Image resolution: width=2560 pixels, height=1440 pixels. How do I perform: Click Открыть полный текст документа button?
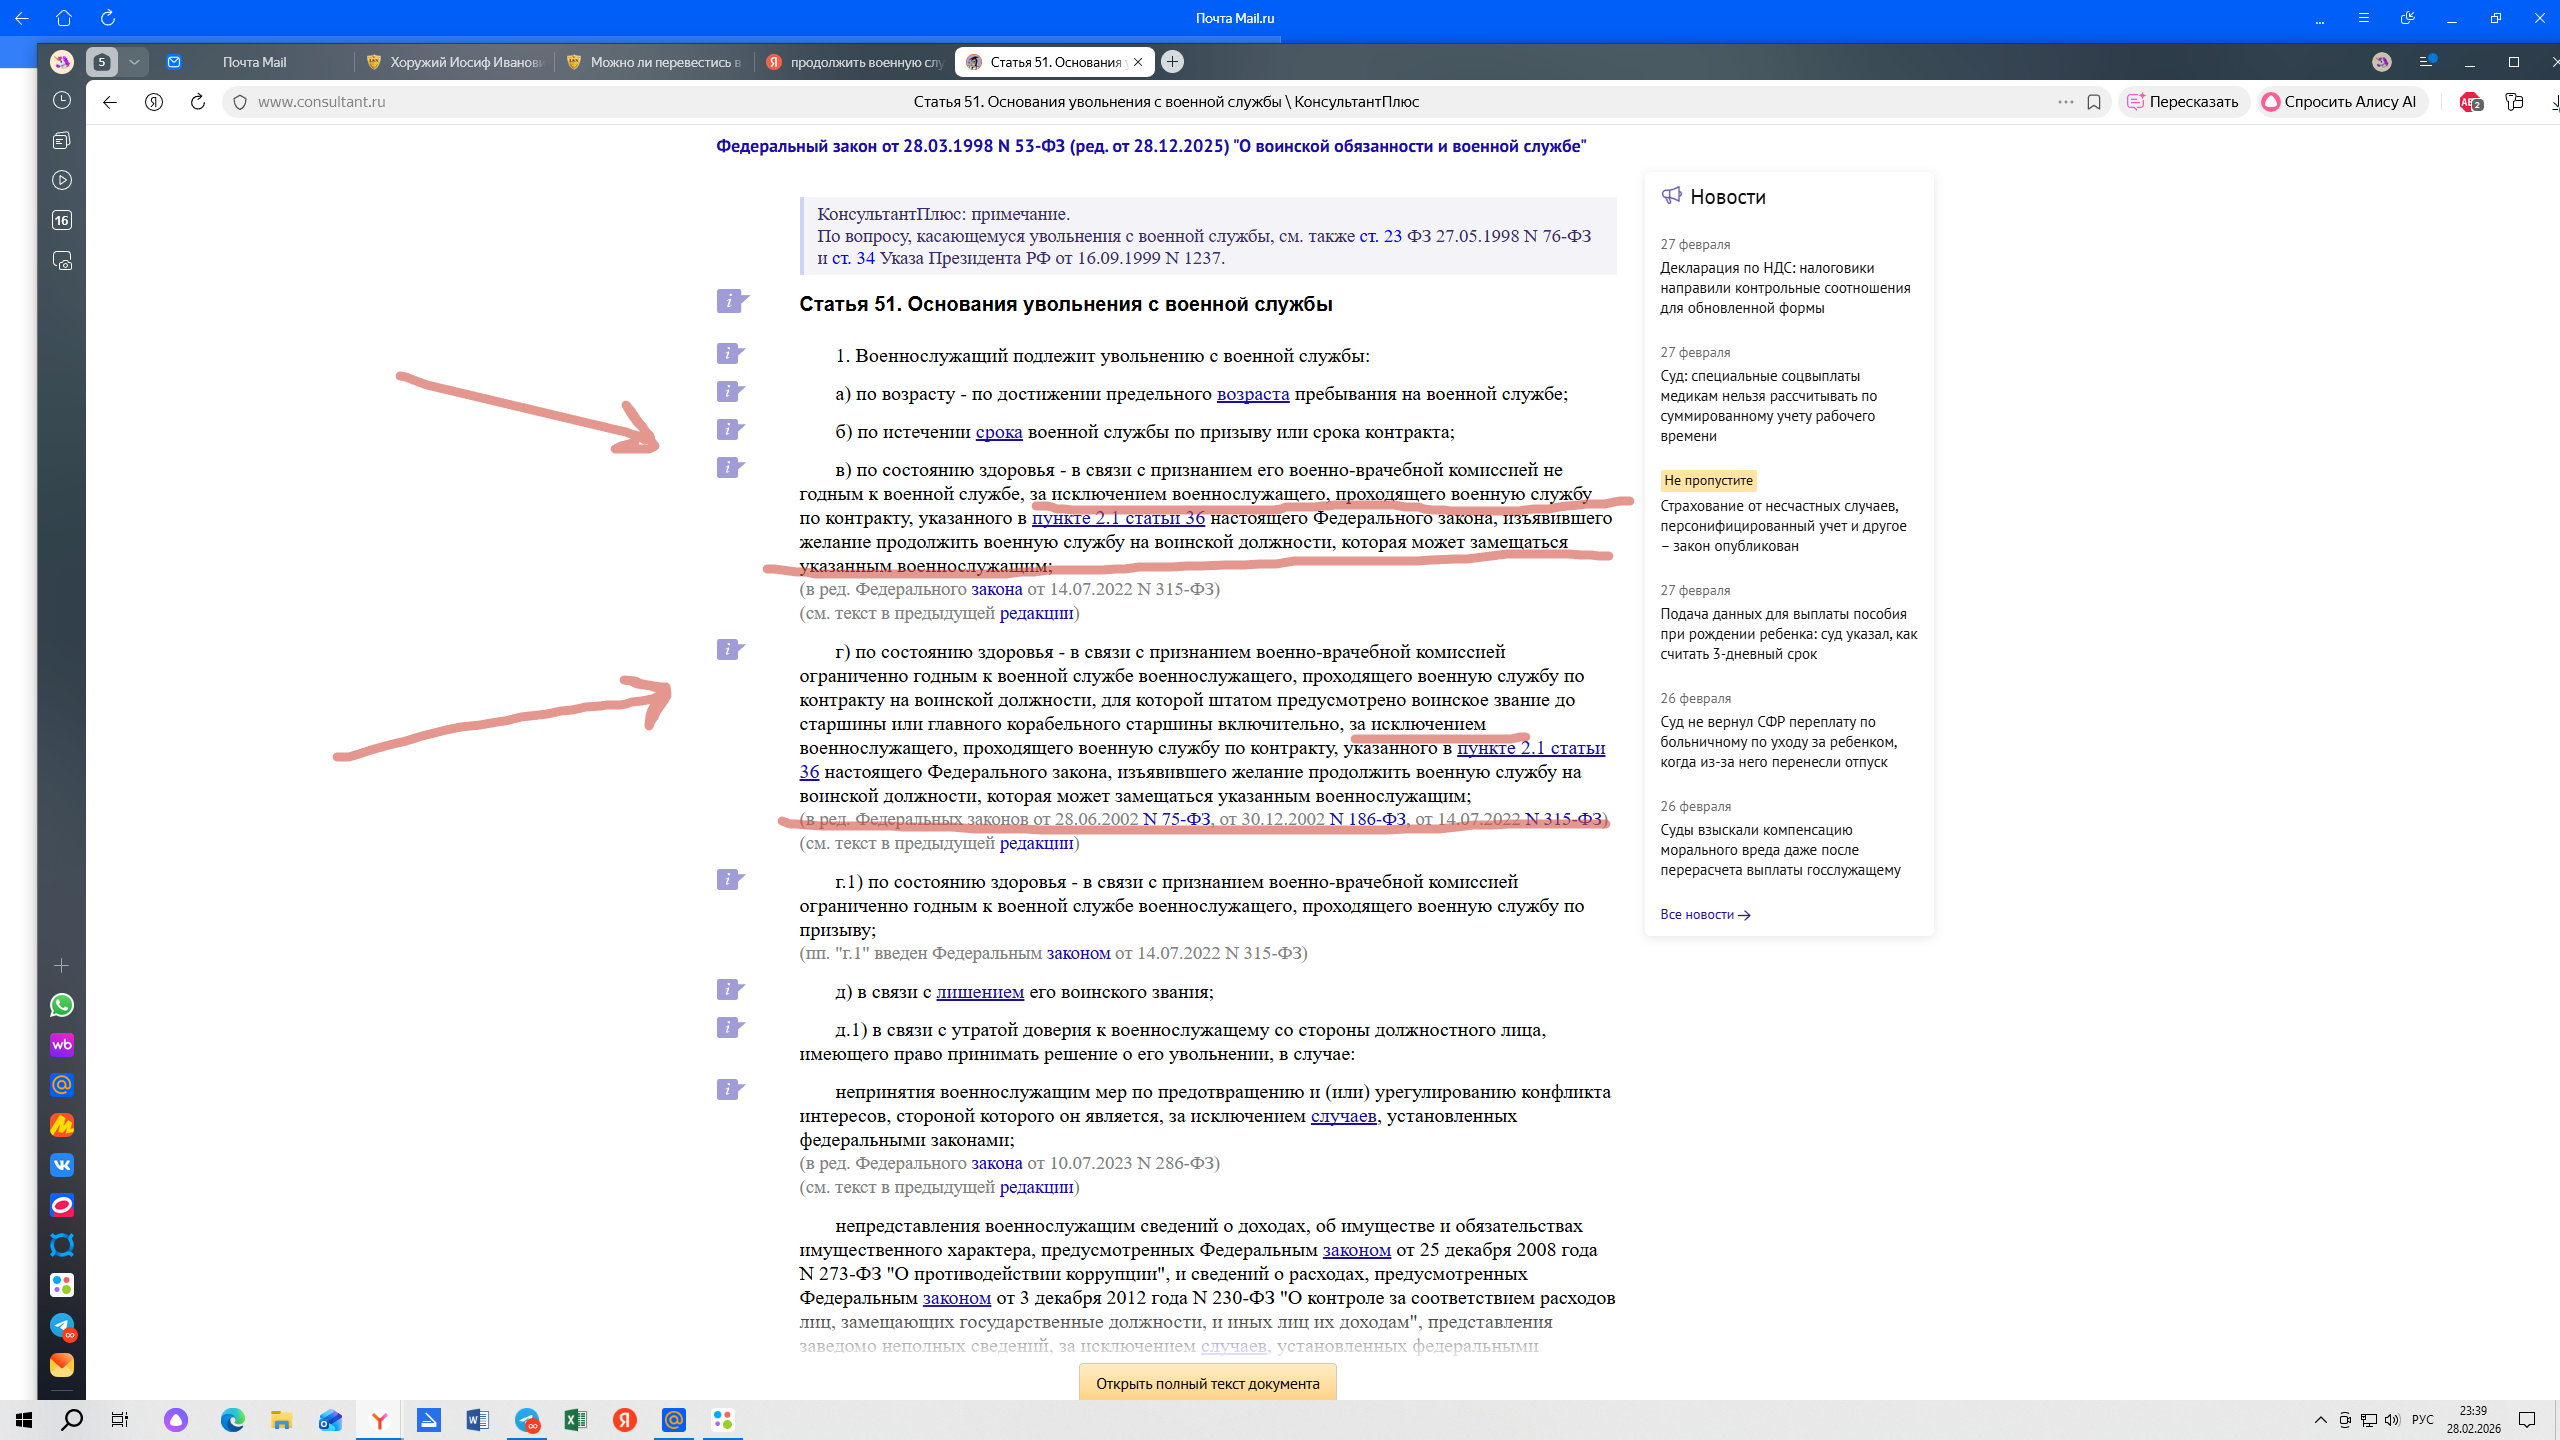click(x=1208, y=1384)
